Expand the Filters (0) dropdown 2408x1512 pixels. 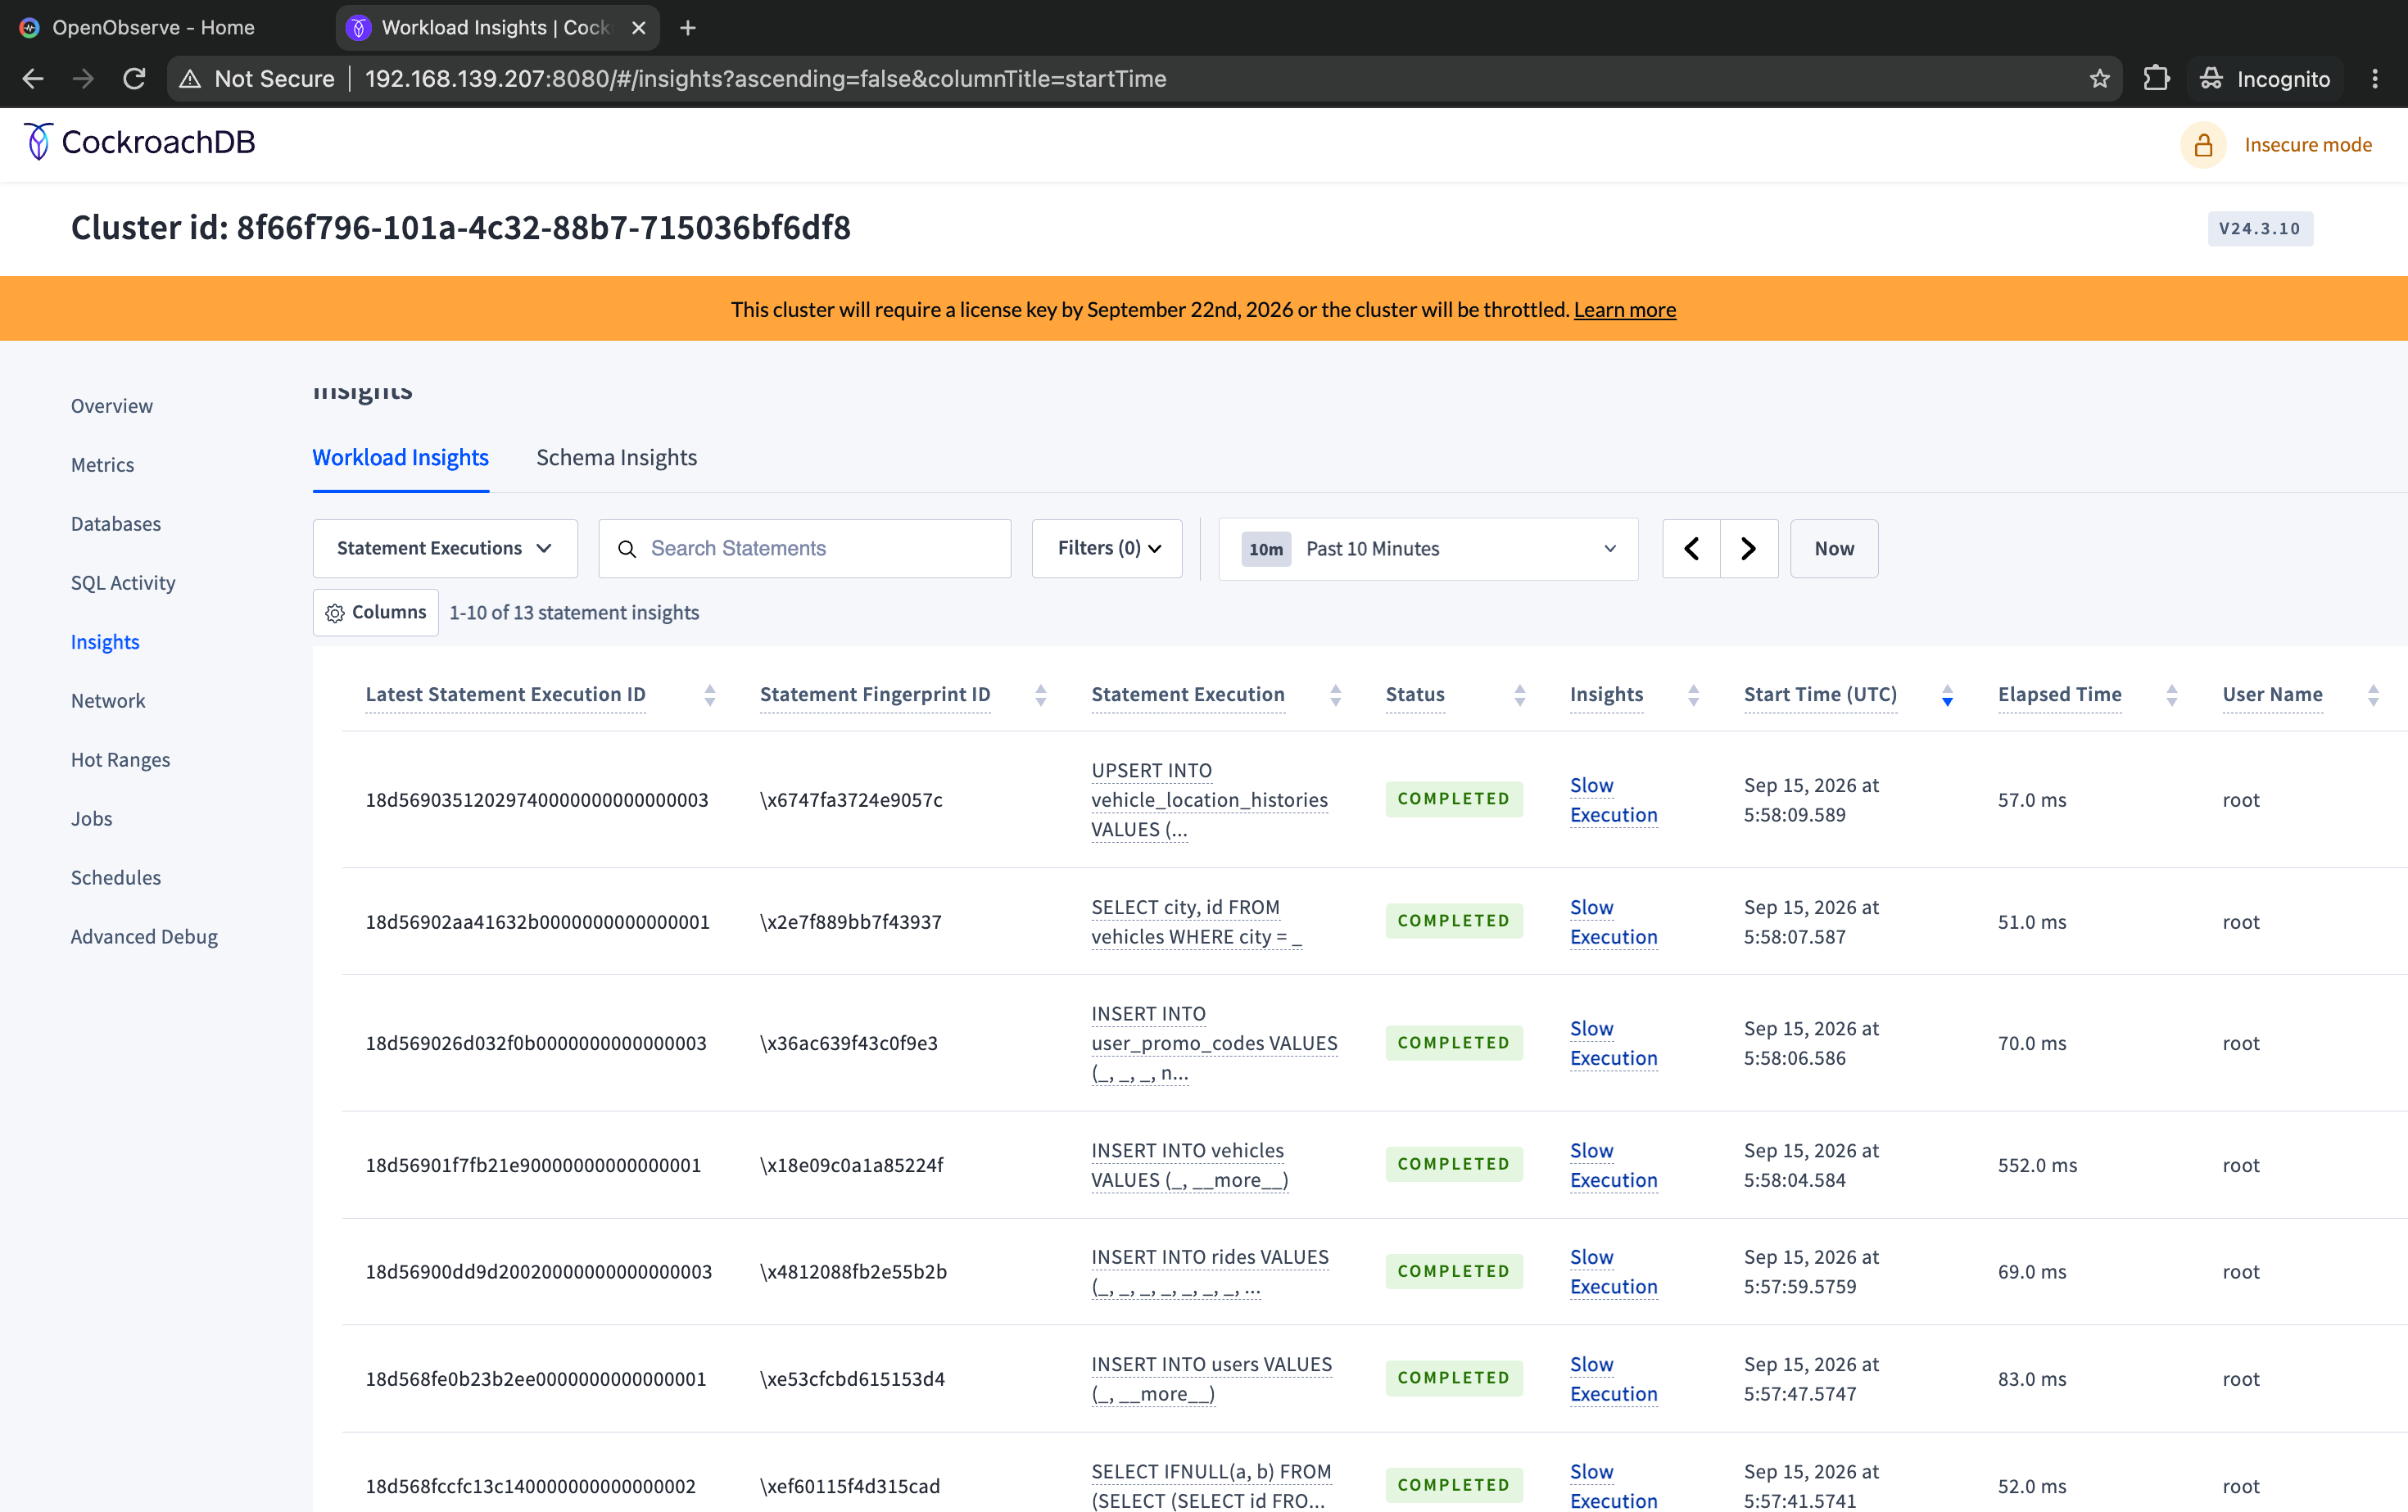(x=1107, y=549)
